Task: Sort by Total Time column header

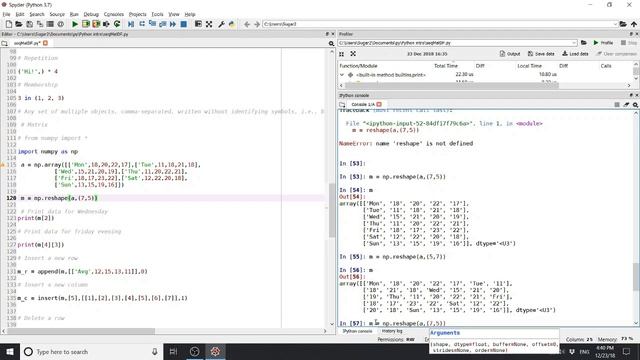Action: (x=446, y=66)
